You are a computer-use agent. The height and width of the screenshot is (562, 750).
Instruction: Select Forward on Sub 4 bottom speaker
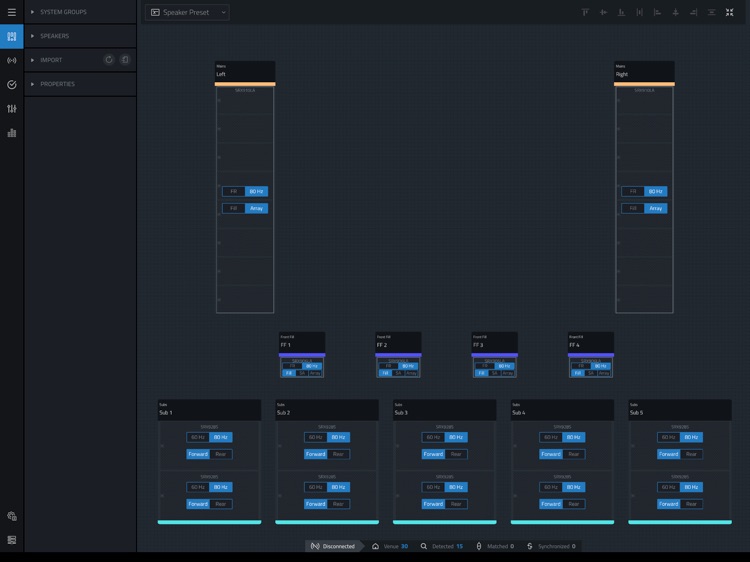coord(551,504)
